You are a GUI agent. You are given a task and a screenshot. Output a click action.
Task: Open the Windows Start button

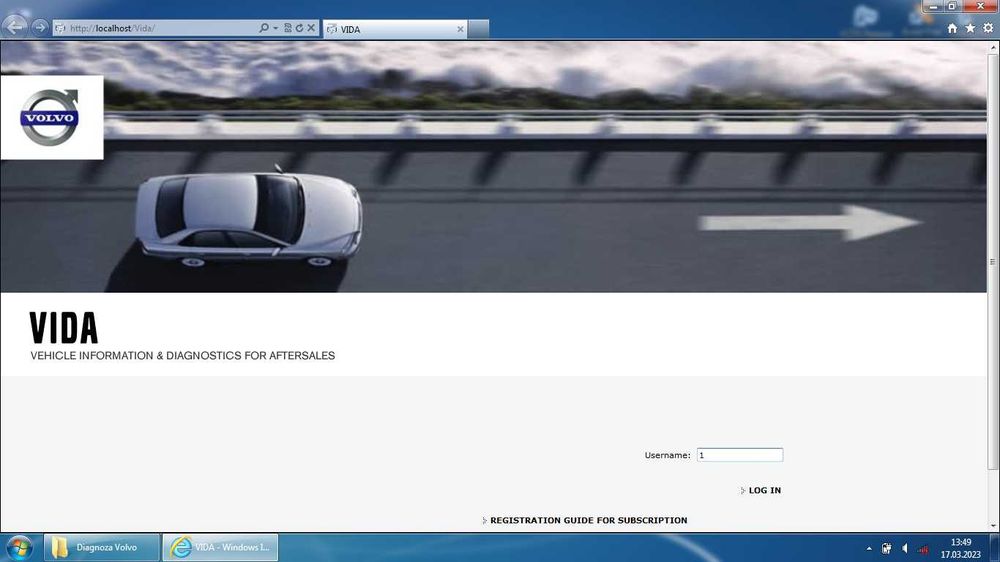click(18, 548)
